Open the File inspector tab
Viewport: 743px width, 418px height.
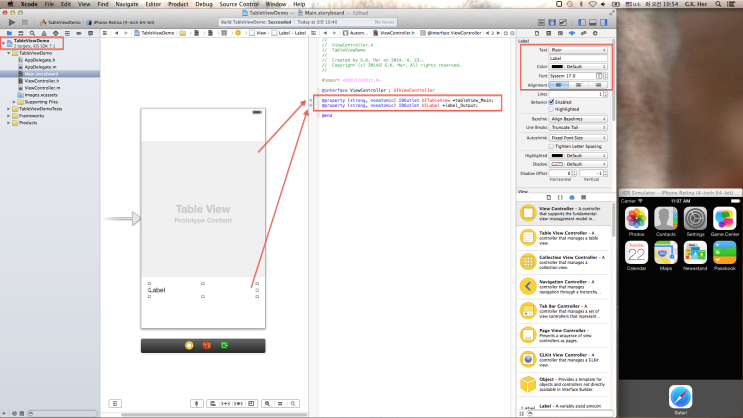[x=537, y=33]
